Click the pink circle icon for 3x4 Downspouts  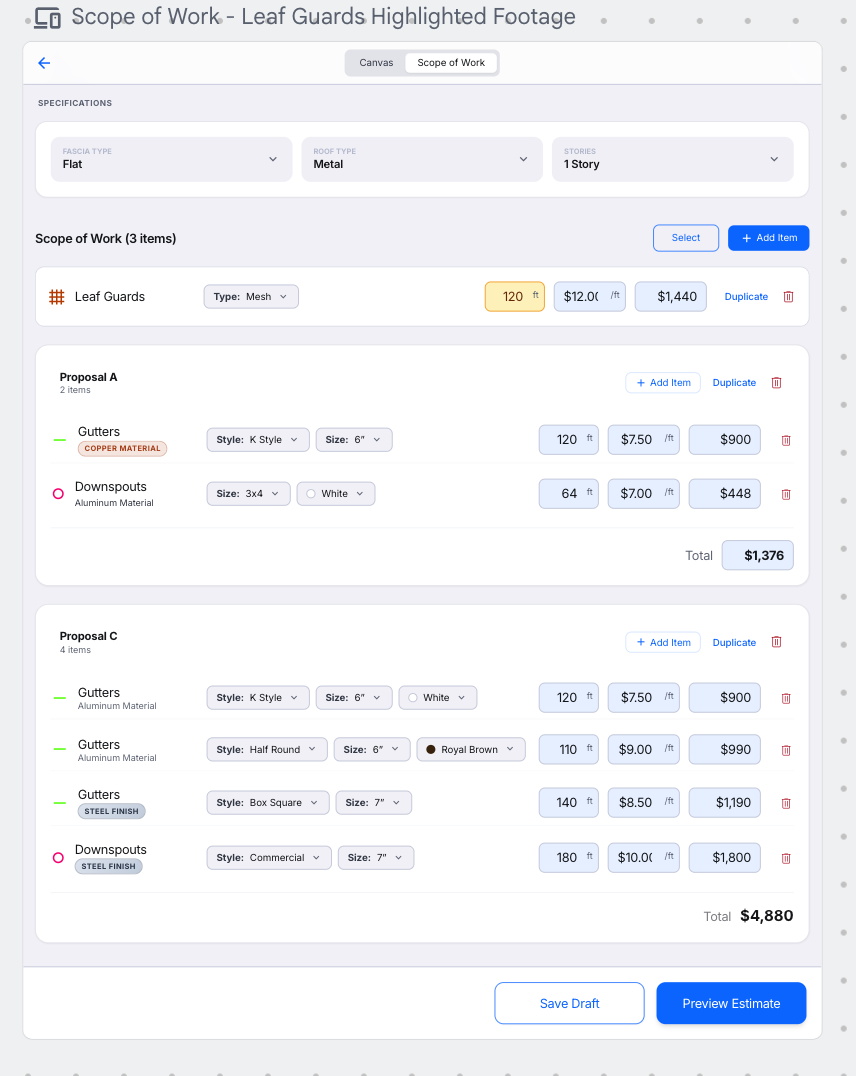(x=58, y=493)
